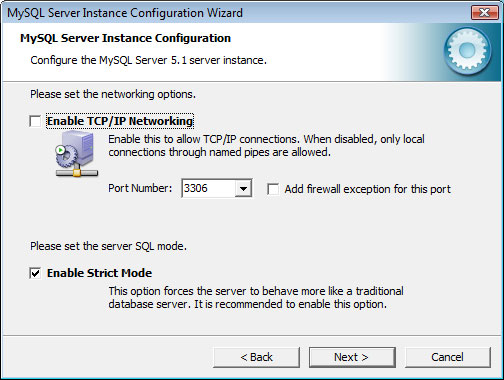This screenshot has width=504, height=380.
Task: Click the 'Please set the server SQL mode' text
Action: pos(108,246)
